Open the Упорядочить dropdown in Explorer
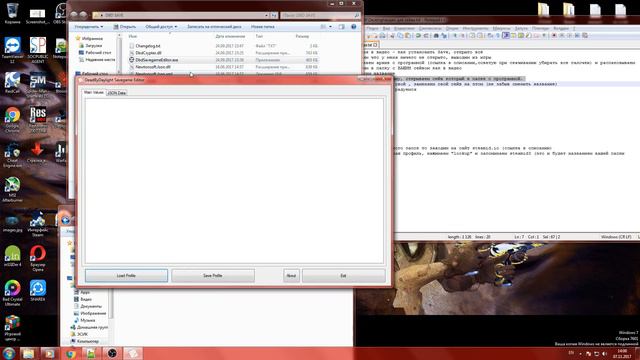640x360 pixels. (x=89, y=27)
